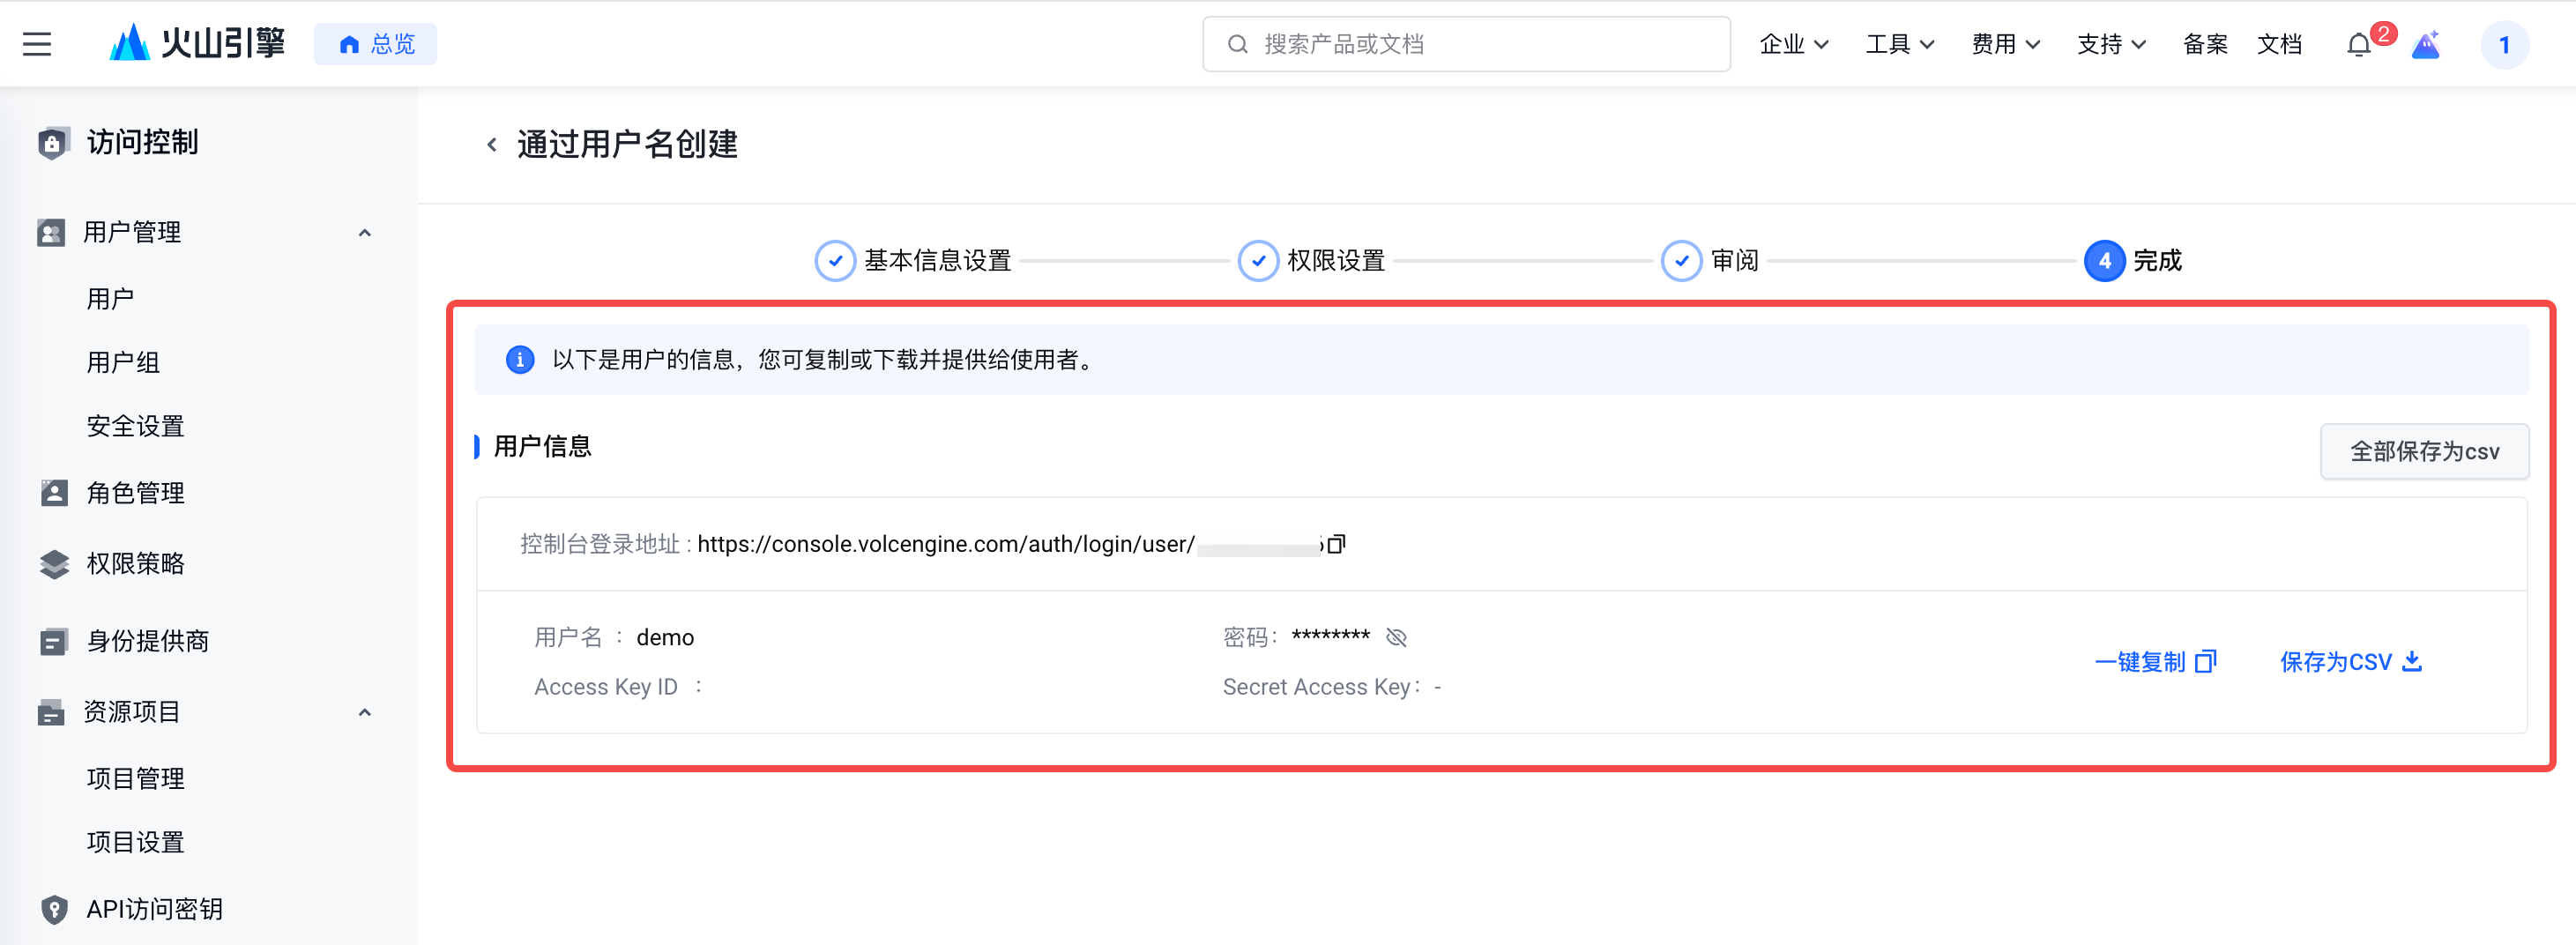
Task: Go back using the arrow beside 通过用户名创建
Action: coord(492,145)
